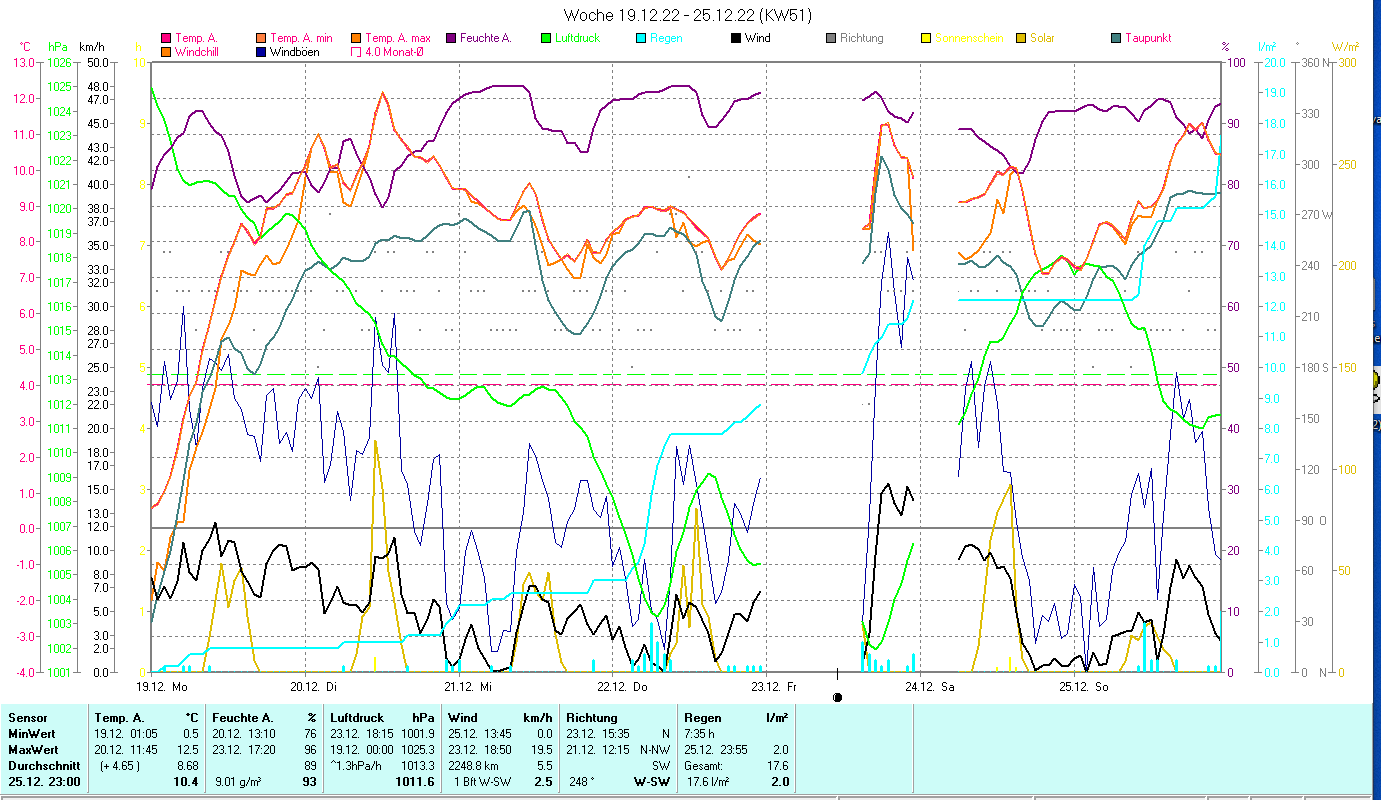Click the blue Windböen legend swatch

click(x=261, y=51)
